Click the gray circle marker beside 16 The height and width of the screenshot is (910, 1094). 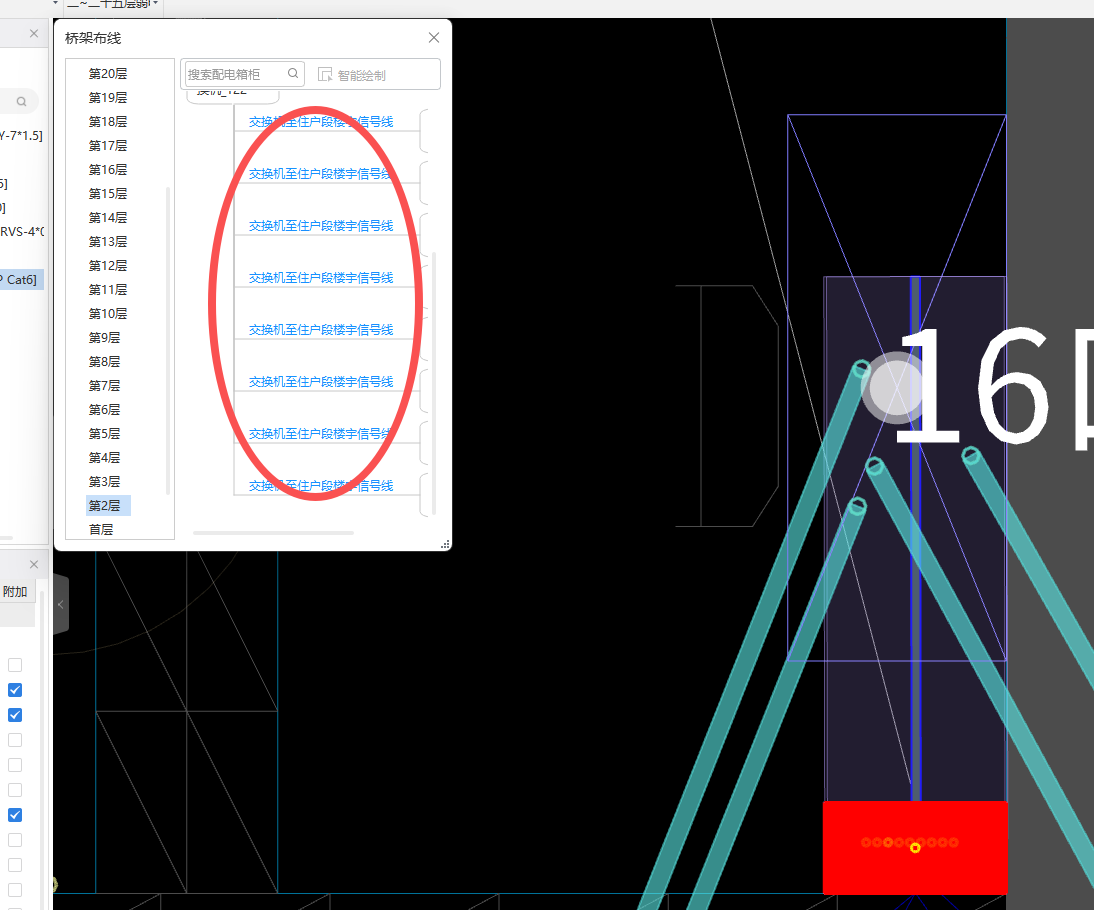895,388
